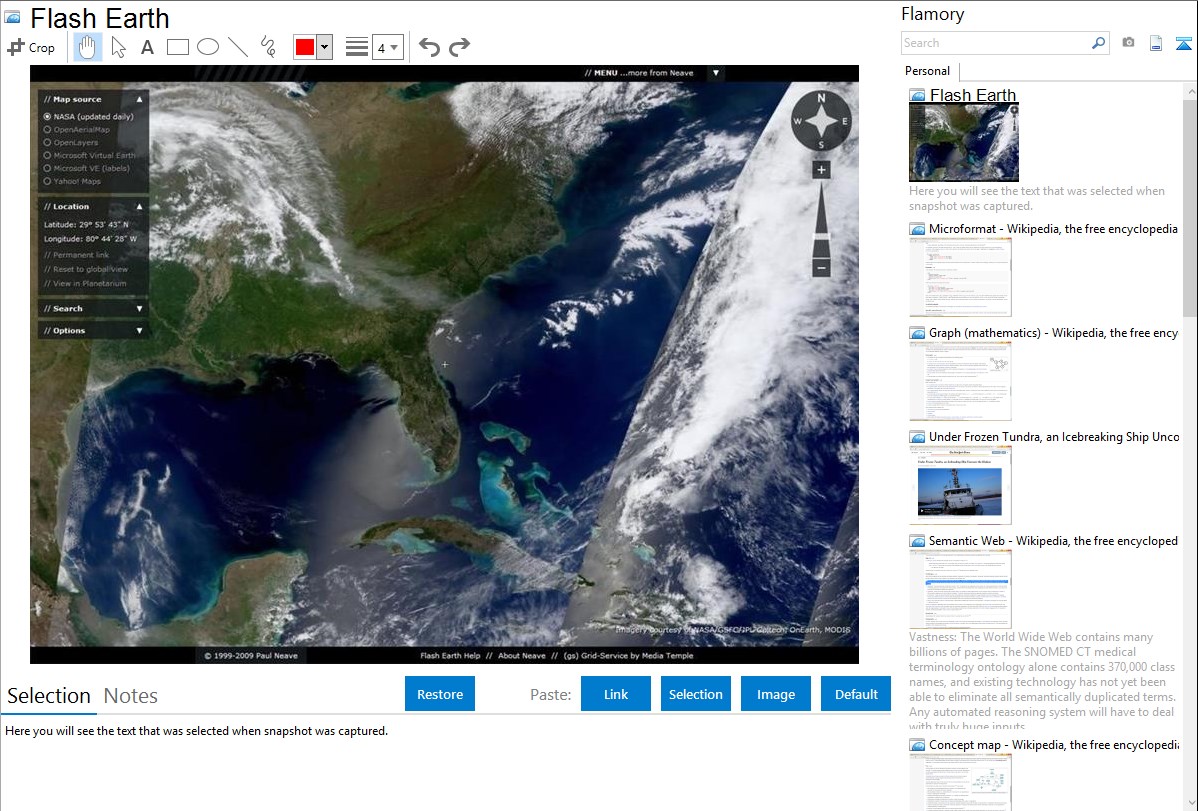Select OpenLayers map source
This screenshot has height=811, width=1198.
(x=71, y=143)
